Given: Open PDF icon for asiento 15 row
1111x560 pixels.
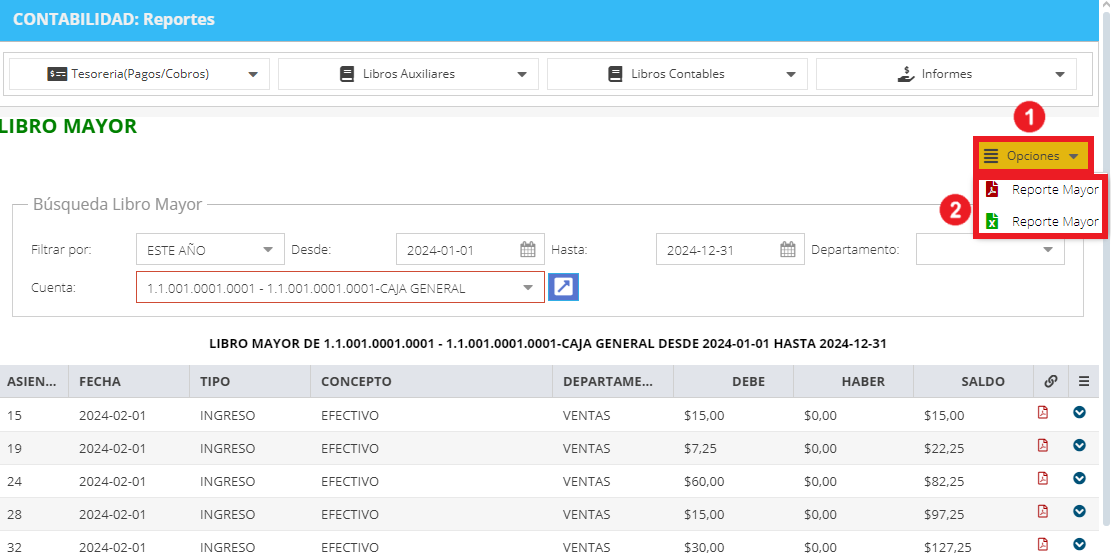Looking at the screenshot, I should click(1042, 413).
